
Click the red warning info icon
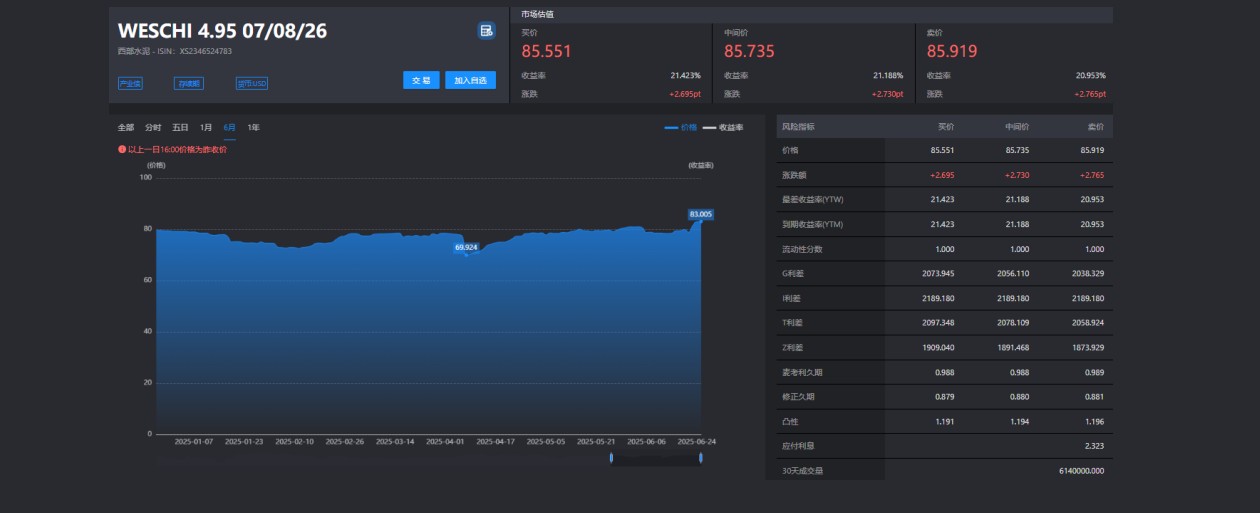coord(122,149)
